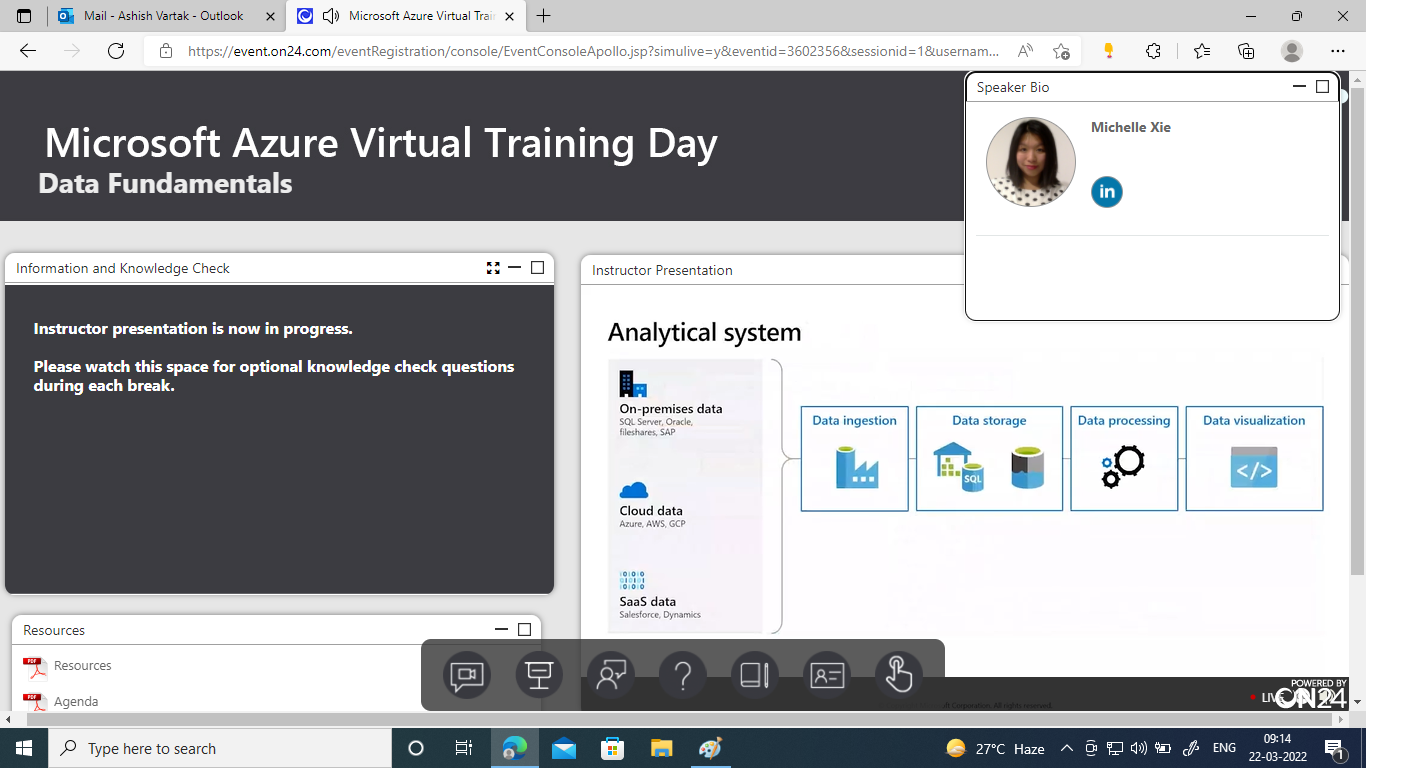
Task: Open Microsoft Store from the taskbar
Action: [612, 748]
